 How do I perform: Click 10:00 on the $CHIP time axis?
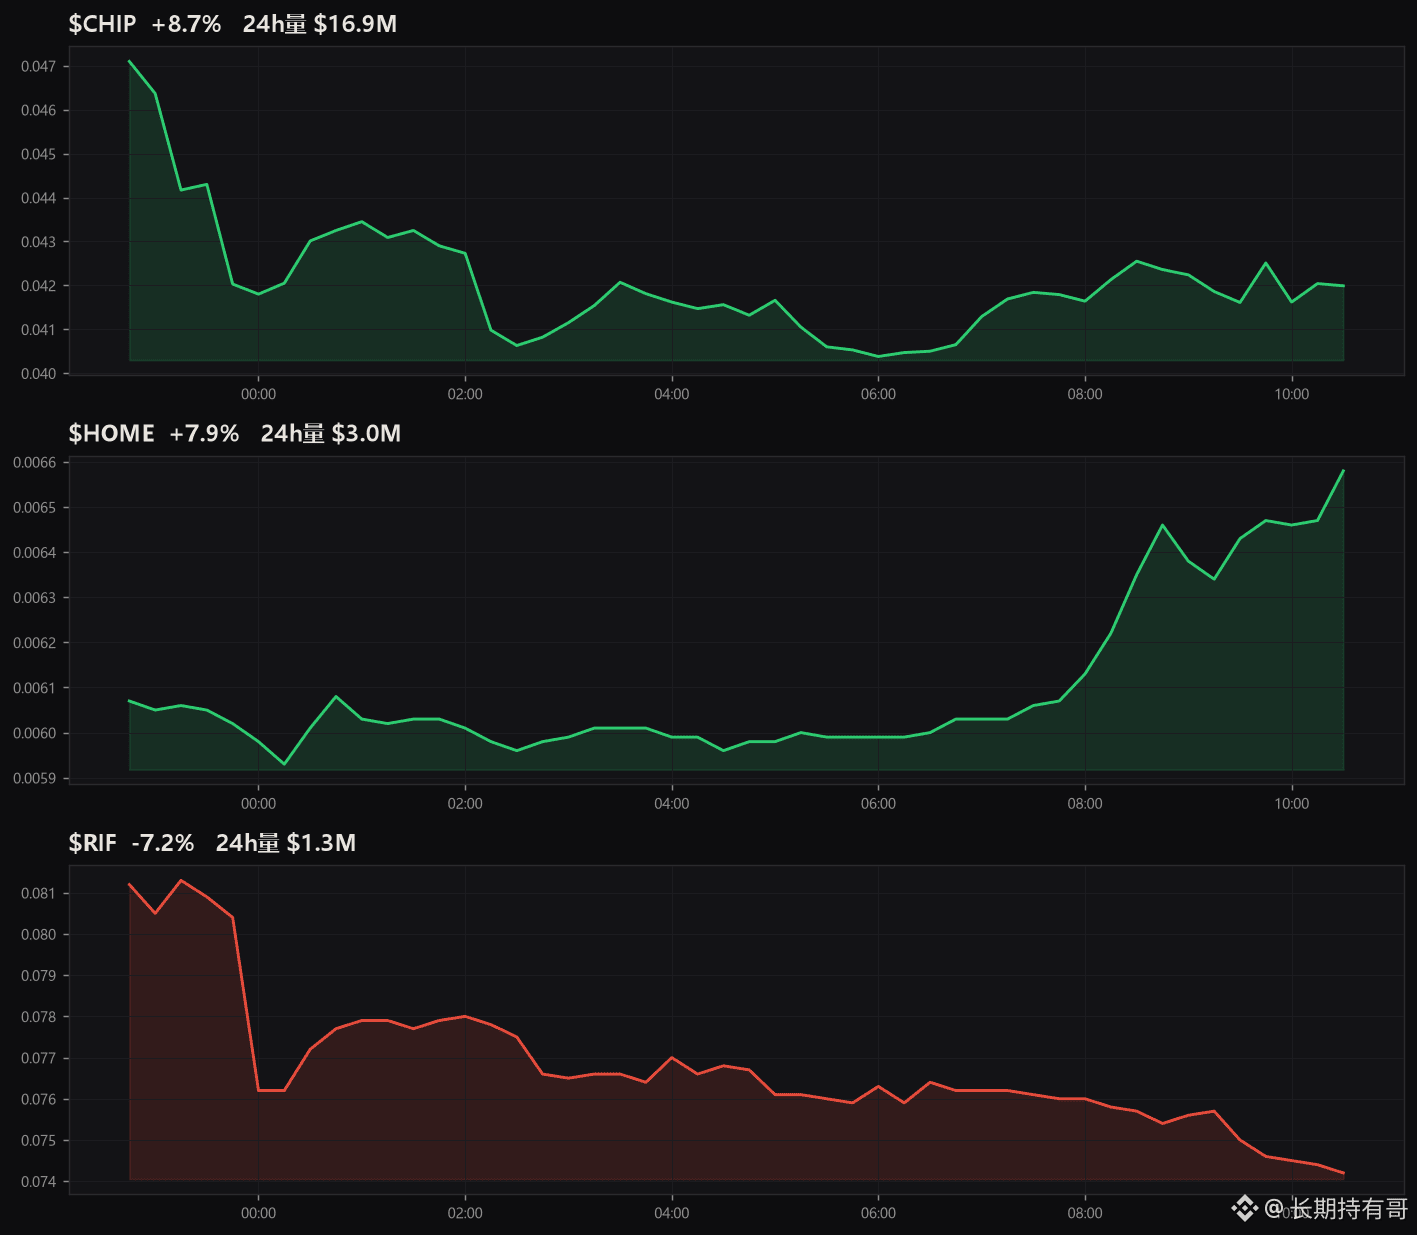pyautogui.click(x=1292, y=394)
